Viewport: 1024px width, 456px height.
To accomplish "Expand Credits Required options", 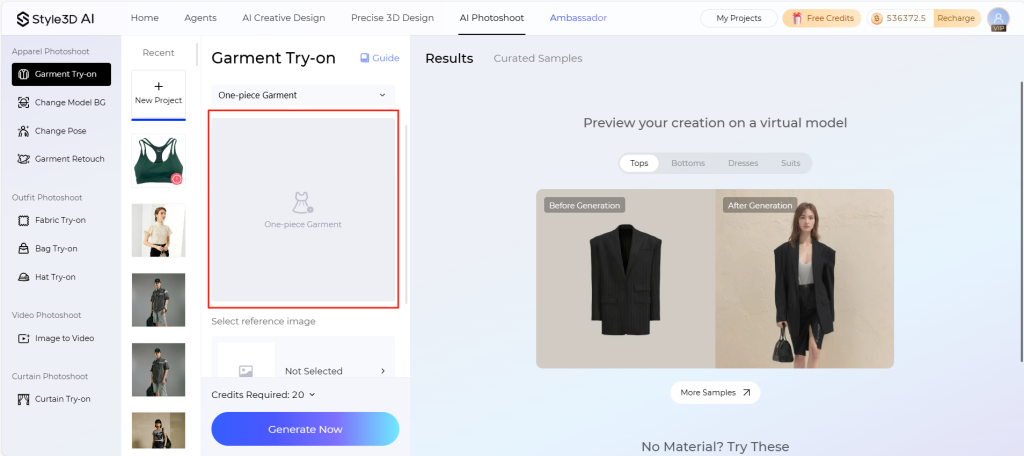I will (312, 395).
